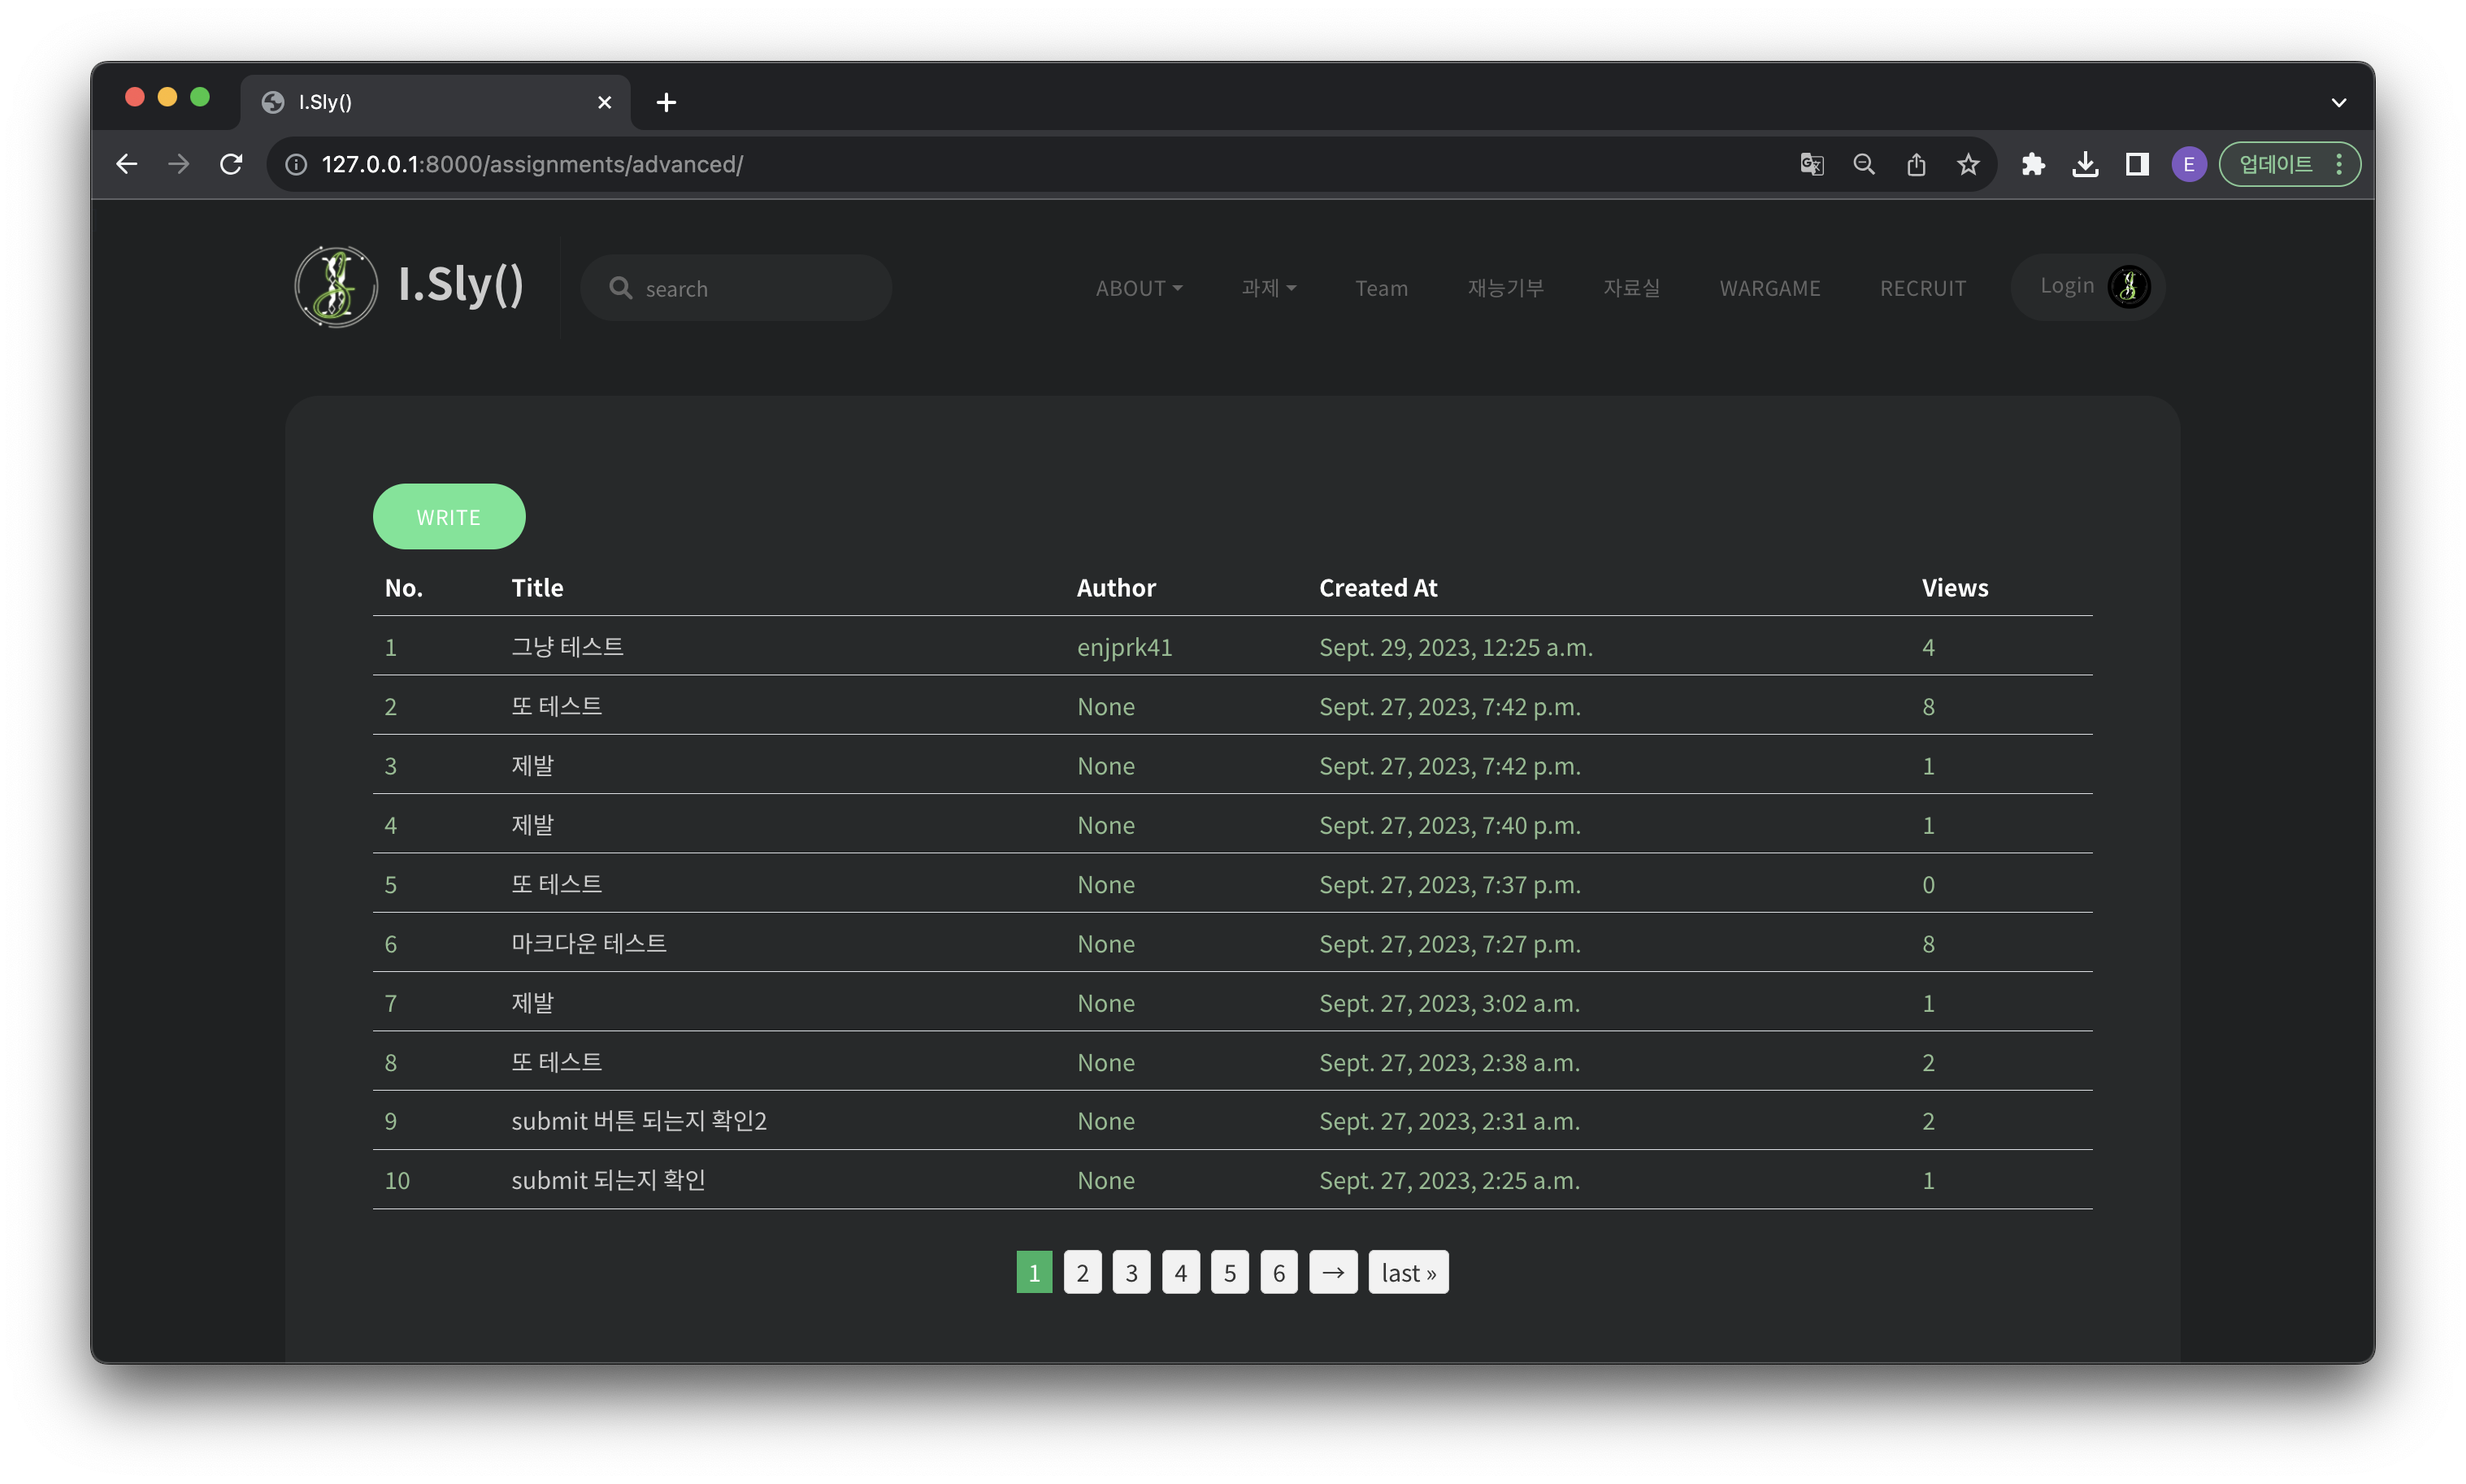Click the next page arrow button

click(x=1333, y=1272)
